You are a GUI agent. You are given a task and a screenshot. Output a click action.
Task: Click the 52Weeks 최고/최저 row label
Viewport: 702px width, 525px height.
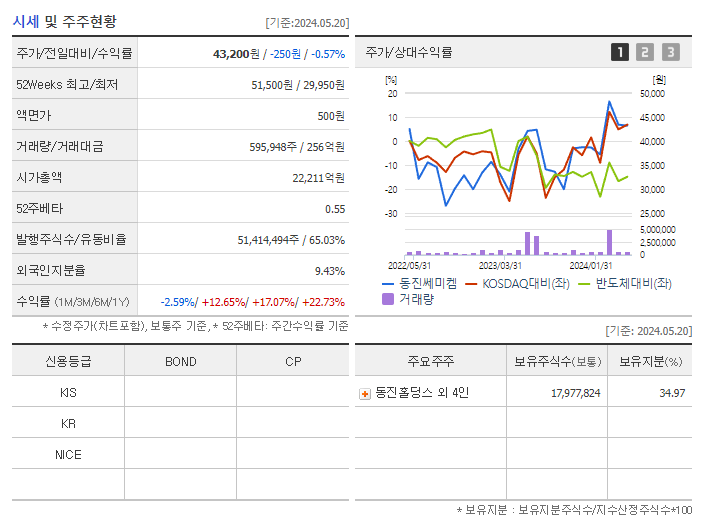(67, 85)
